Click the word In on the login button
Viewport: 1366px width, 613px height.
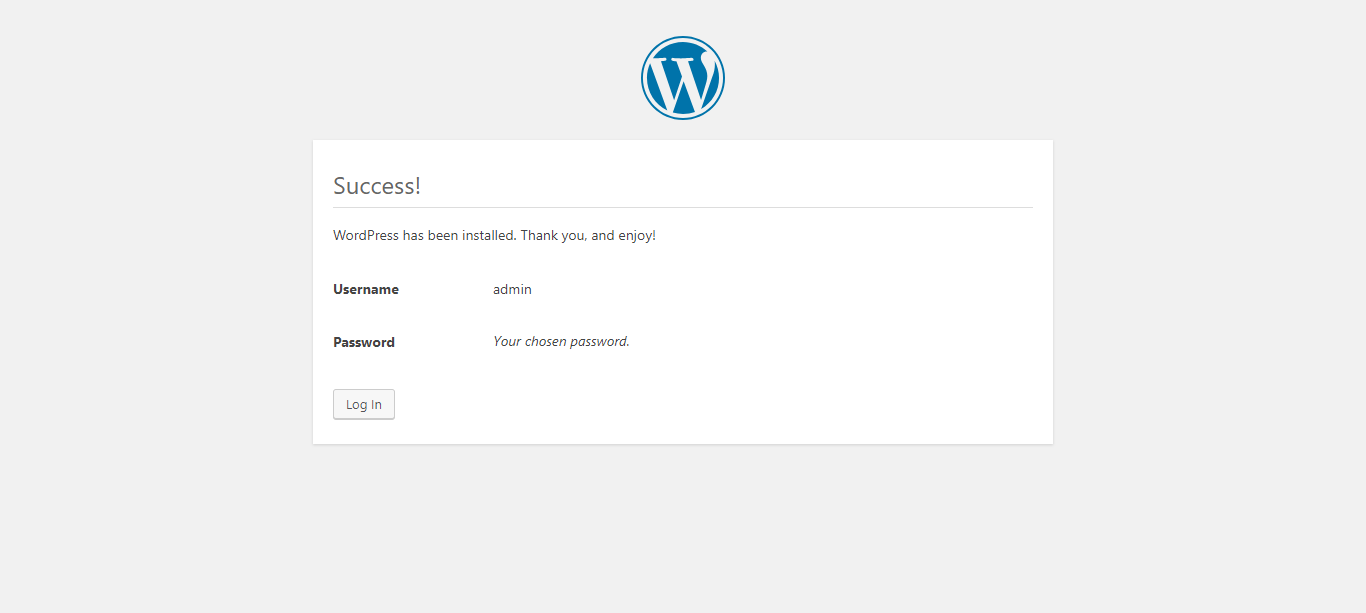[376, 404]
